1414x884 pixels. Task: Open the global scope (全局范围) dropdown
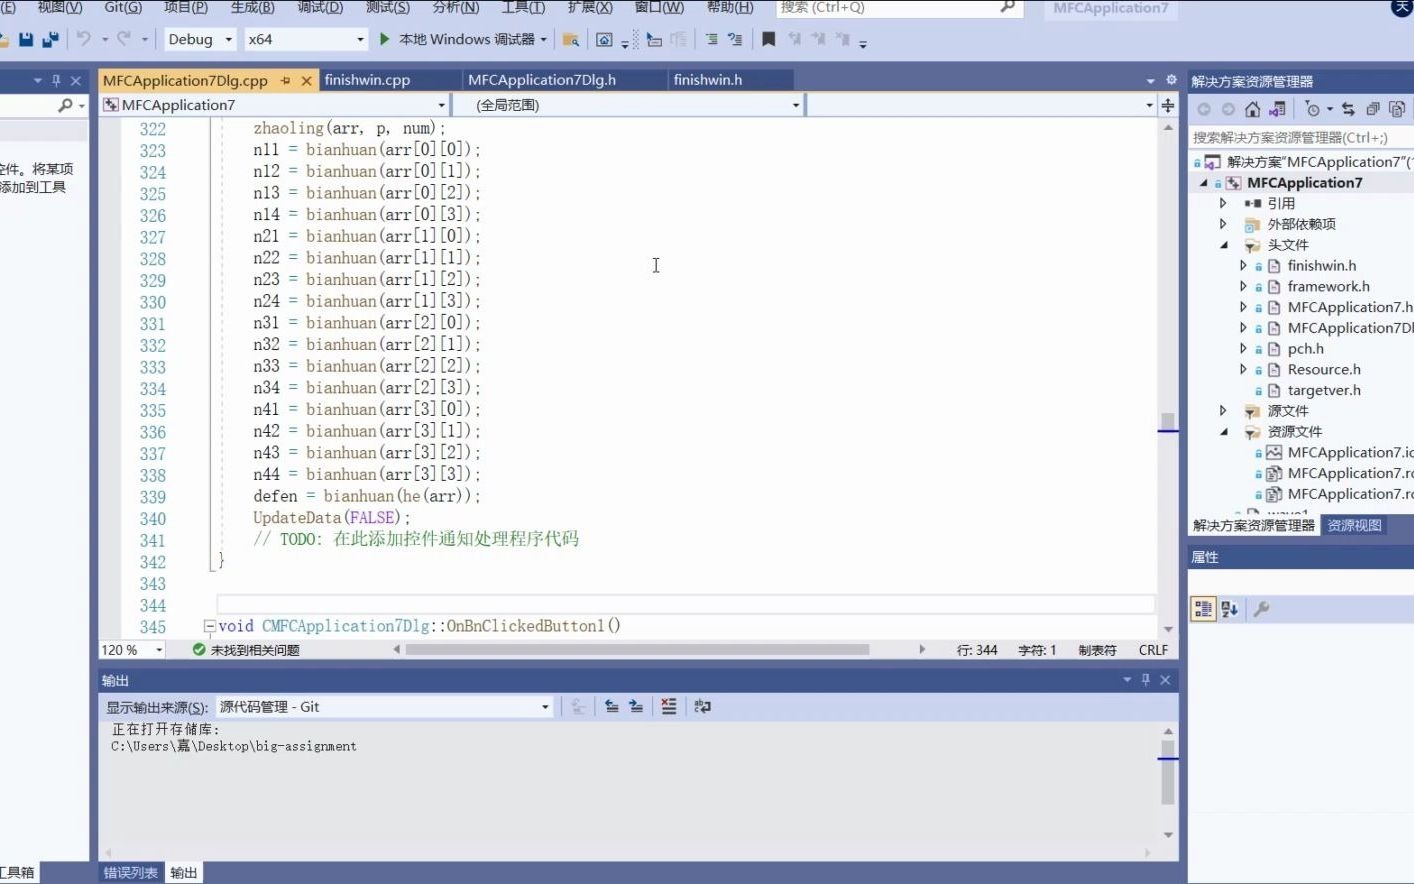[x=796, y=105]
